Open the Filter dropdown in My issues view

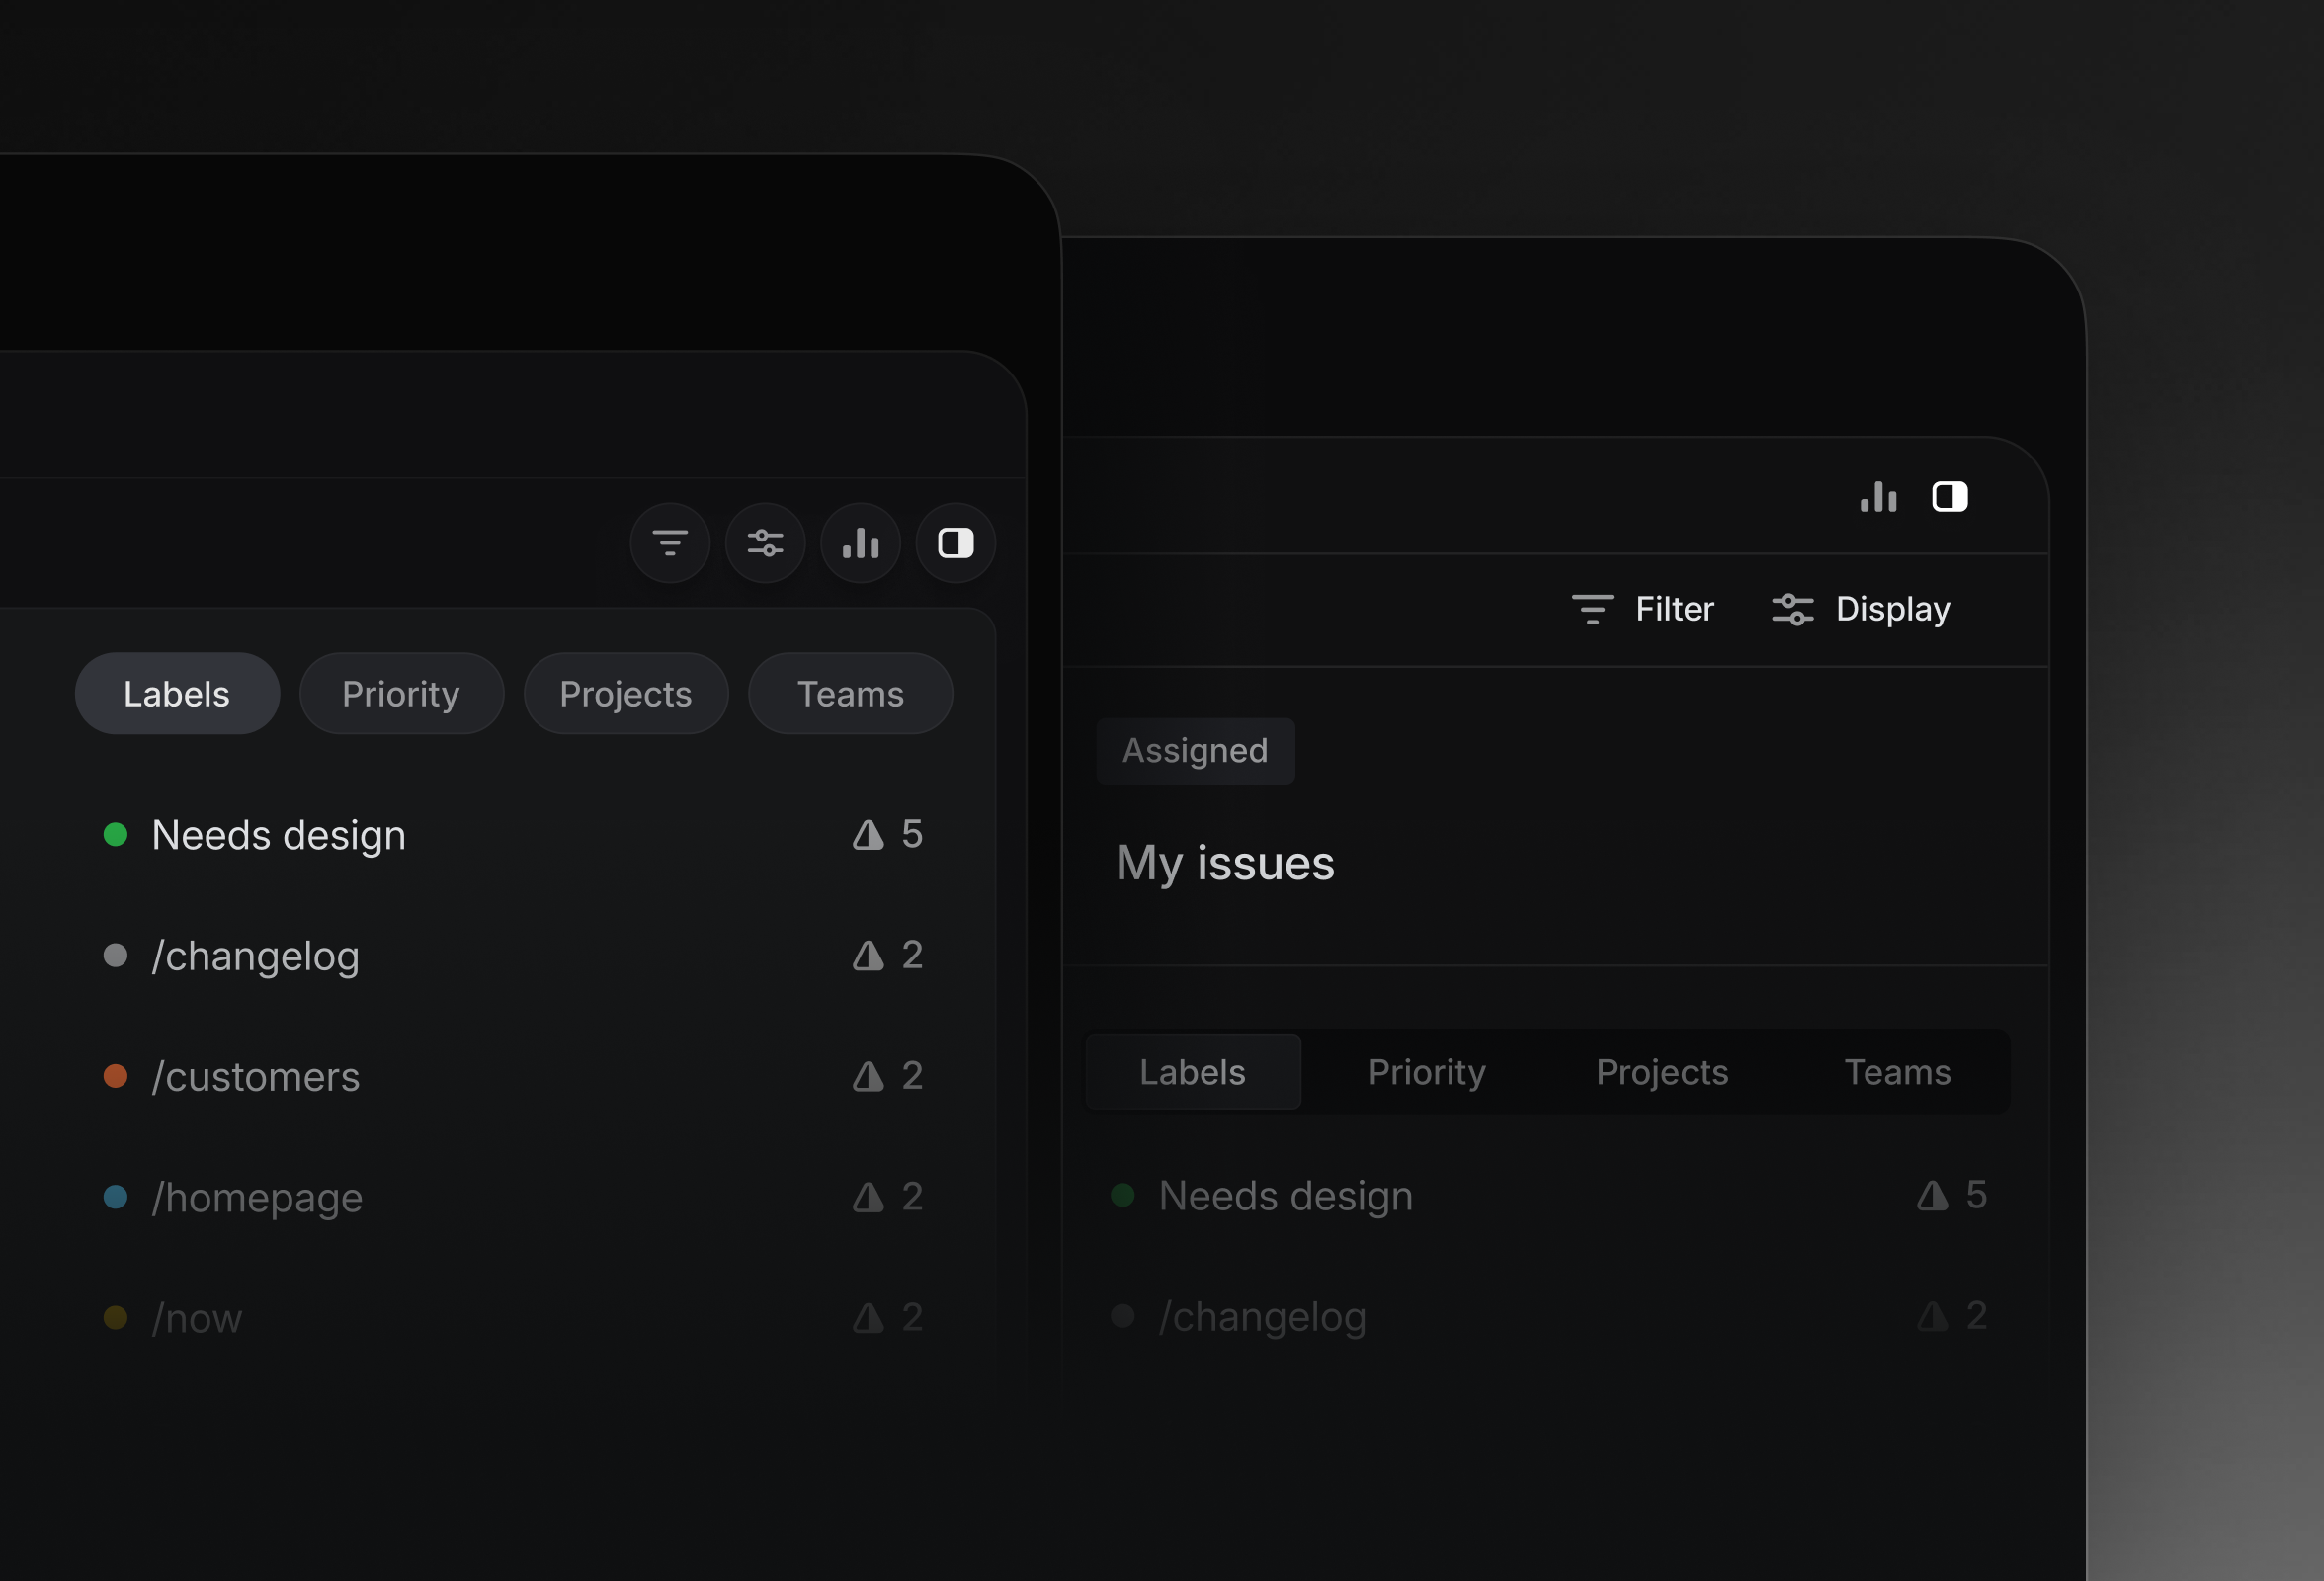pyautogui.click(x=1643, y=609)
